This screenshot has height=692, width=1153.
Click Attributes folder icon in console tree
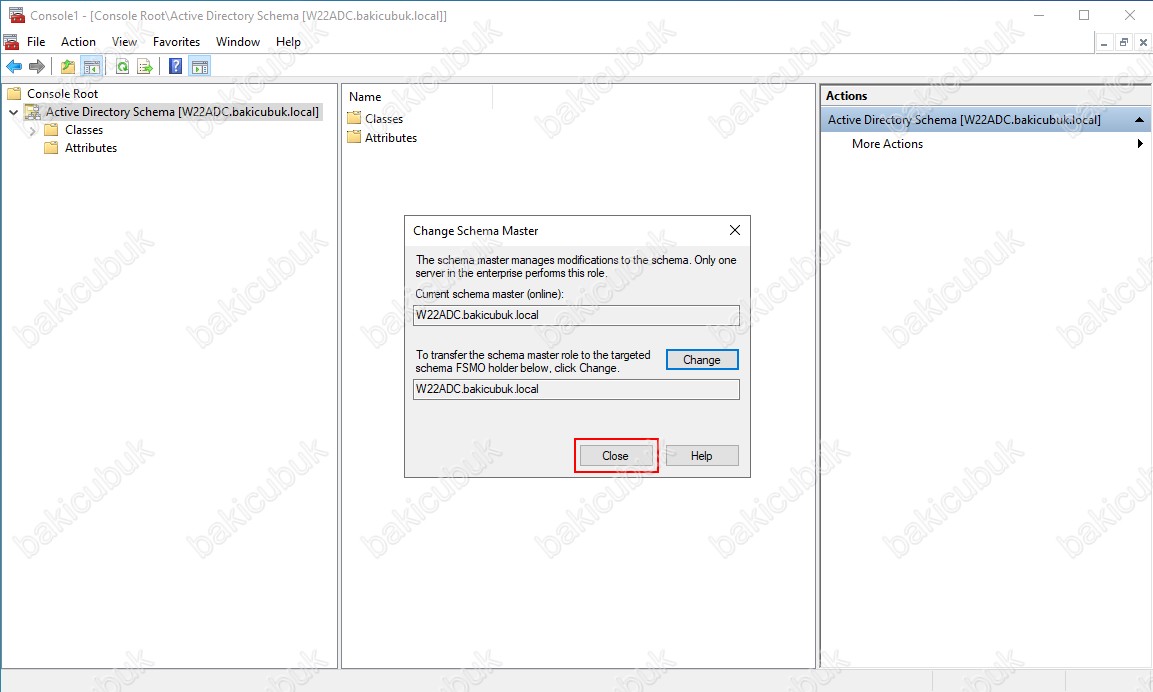click(x=51, y=148)
